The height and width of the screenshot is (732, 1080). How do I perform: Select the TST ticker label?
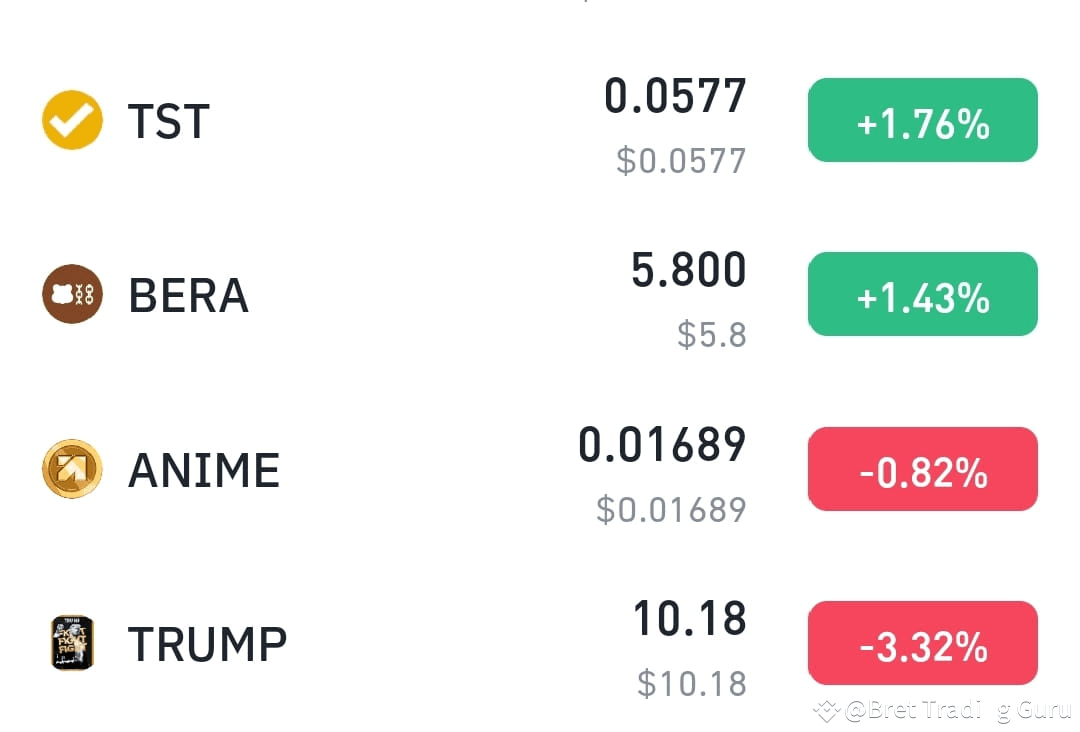(167, 120)
